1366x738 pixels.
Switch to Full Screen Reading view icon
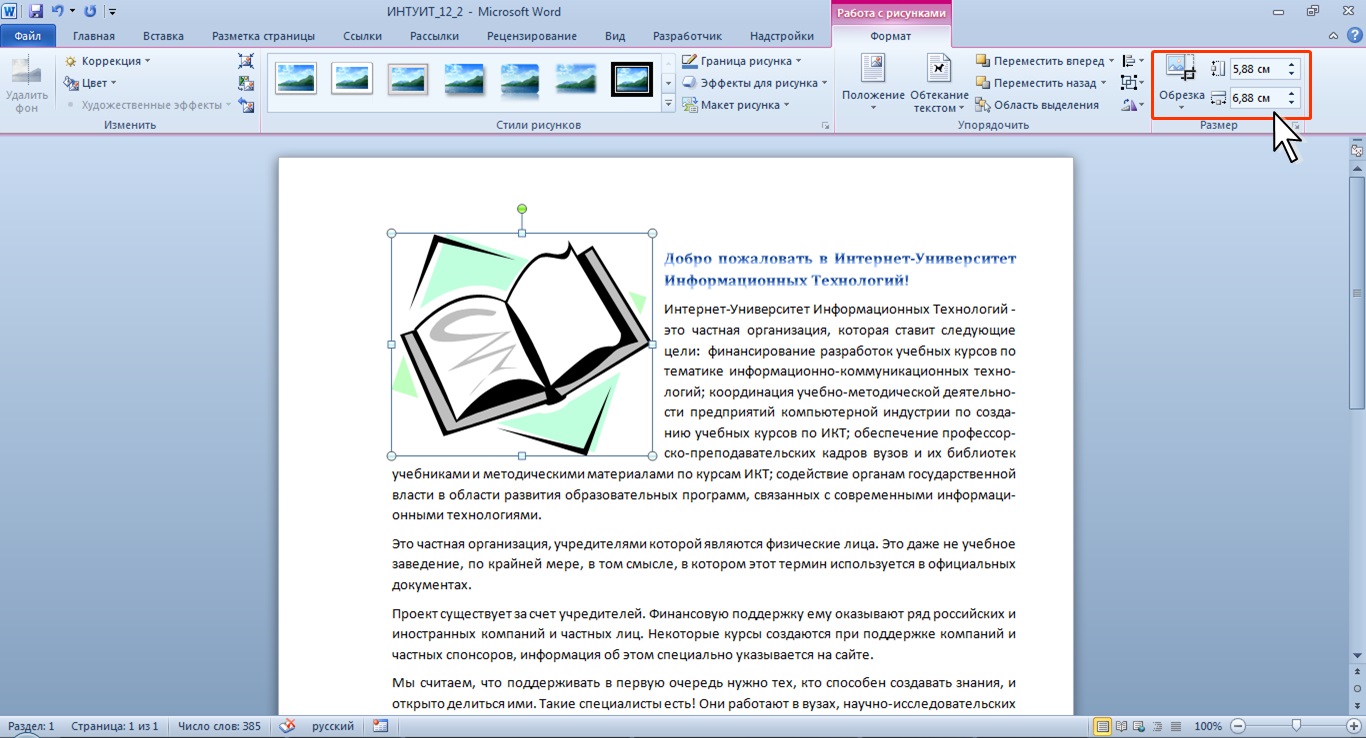pyautogui.click(x=1121, y=726)
